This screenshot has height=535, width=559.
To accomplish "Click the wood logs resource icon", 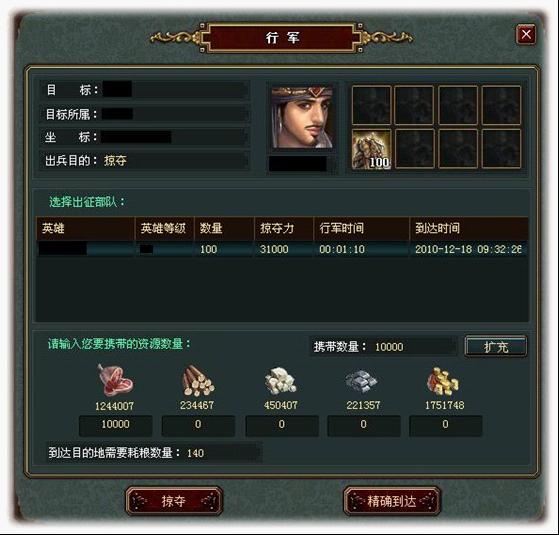I will (198, 381).
